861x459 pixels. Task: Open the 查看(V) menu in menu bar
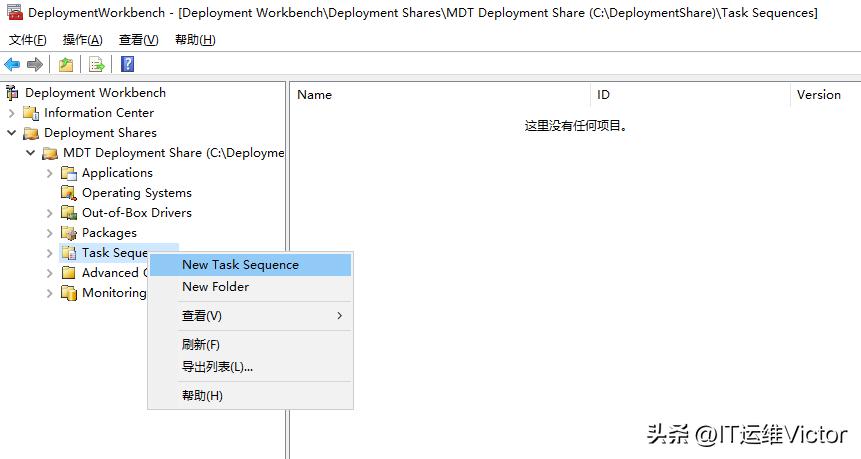138,40
